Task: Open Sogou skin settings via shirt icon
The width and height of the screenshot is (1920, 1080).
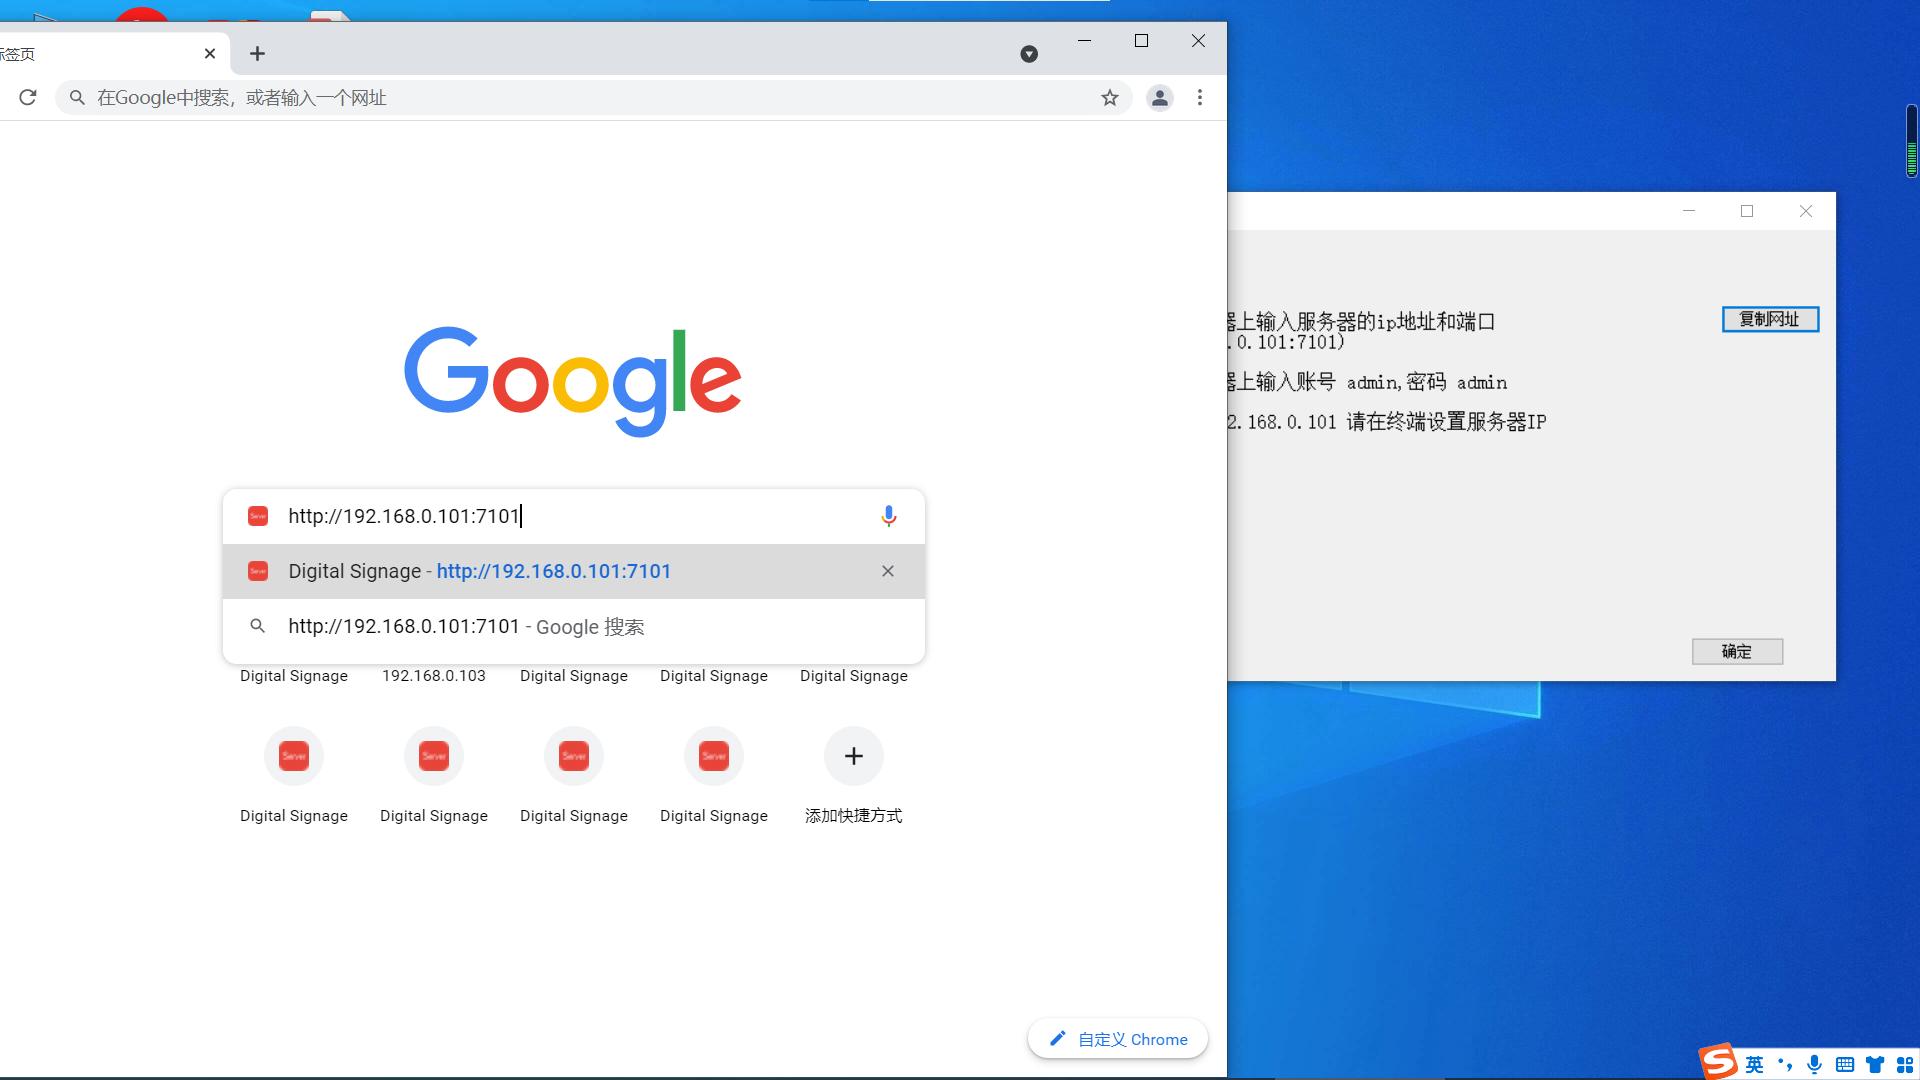Action: click(1875, 1063)
